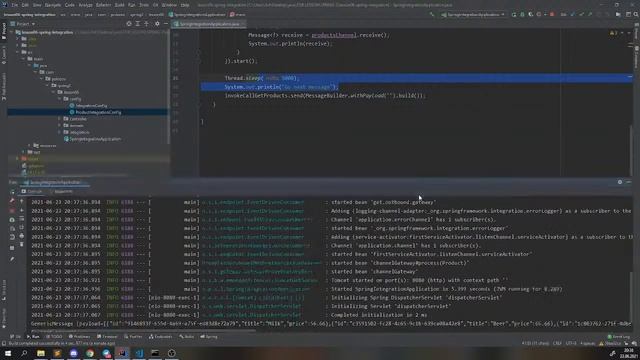Click 'Tomcat started on port(s)' log line
The height and width of the screenshot is (360, 640).
pyautogui.click(x=419, y=280)
